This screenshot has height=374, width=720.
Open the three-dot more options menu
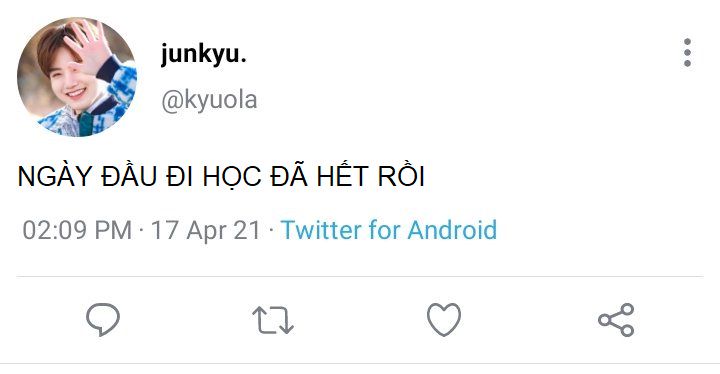point(687,53)
